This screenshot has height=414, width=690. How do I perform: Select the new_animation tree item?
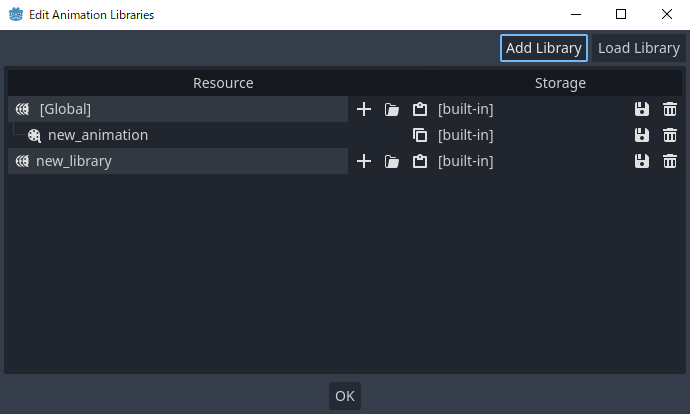tap(97, 135)
